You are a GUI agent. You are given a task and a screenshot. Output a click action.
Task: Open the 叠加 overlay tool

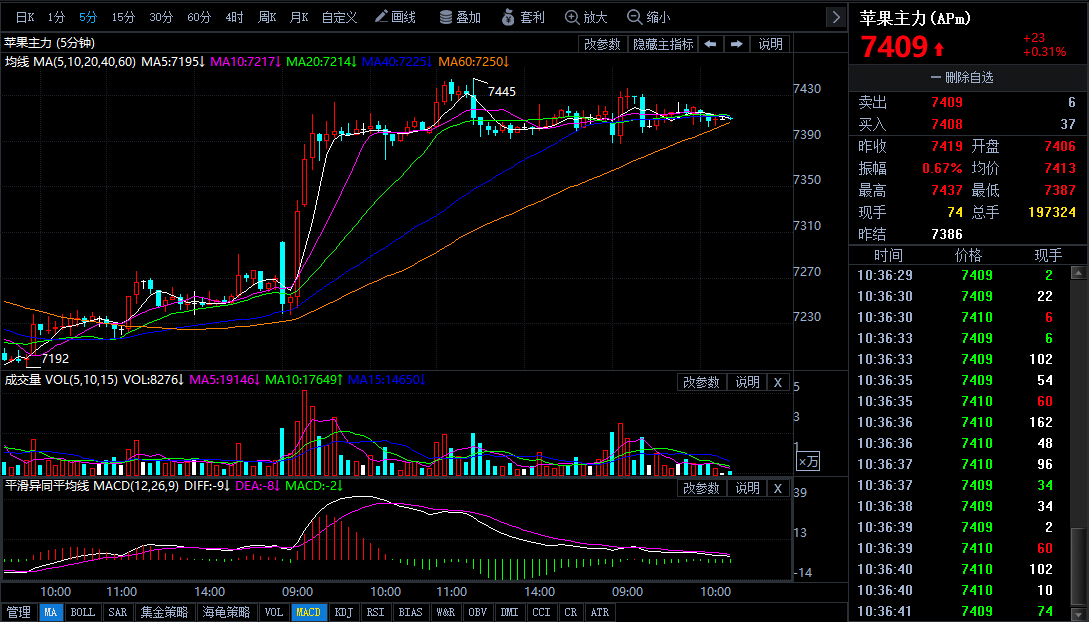pos(460,17)
